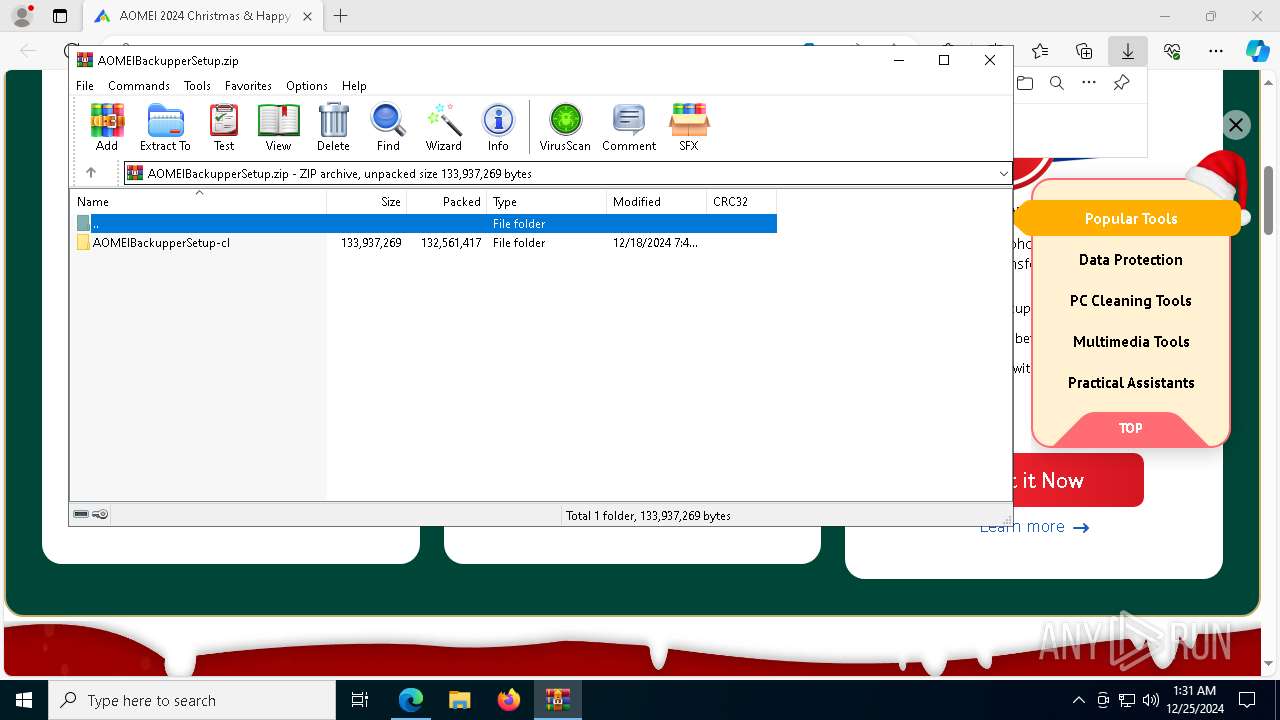Viewport: 1280px width, 720px height.
Task: Open Data Protection link
Action: 1130,259
